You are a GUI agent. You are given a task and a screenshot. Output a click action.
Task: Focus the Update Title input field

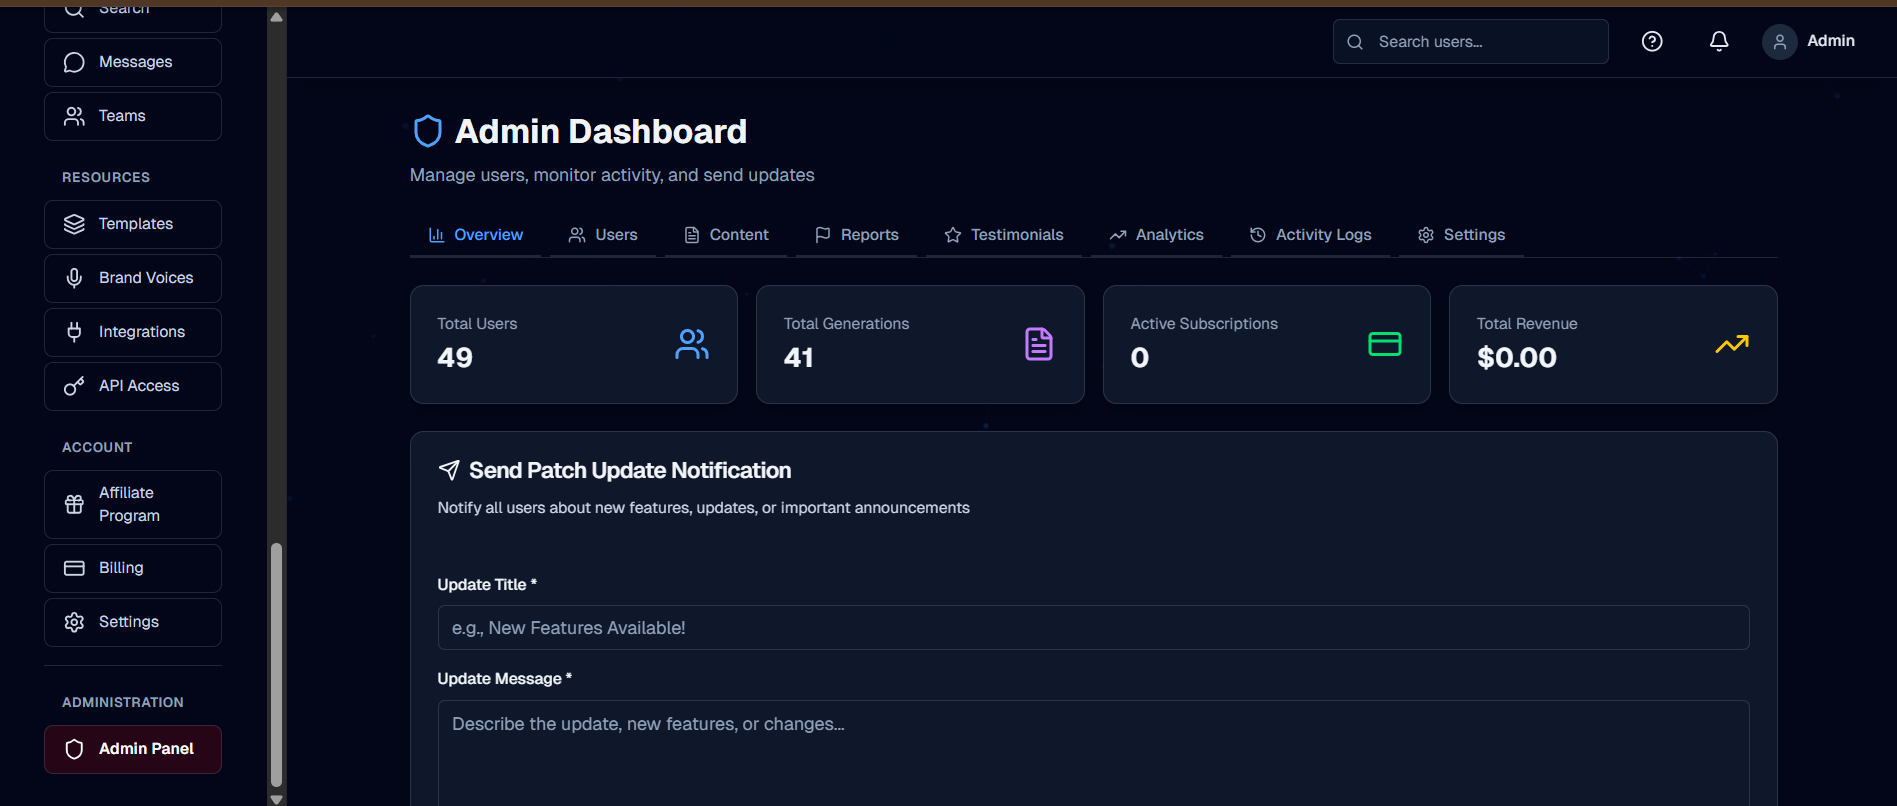click(1093, 628)
